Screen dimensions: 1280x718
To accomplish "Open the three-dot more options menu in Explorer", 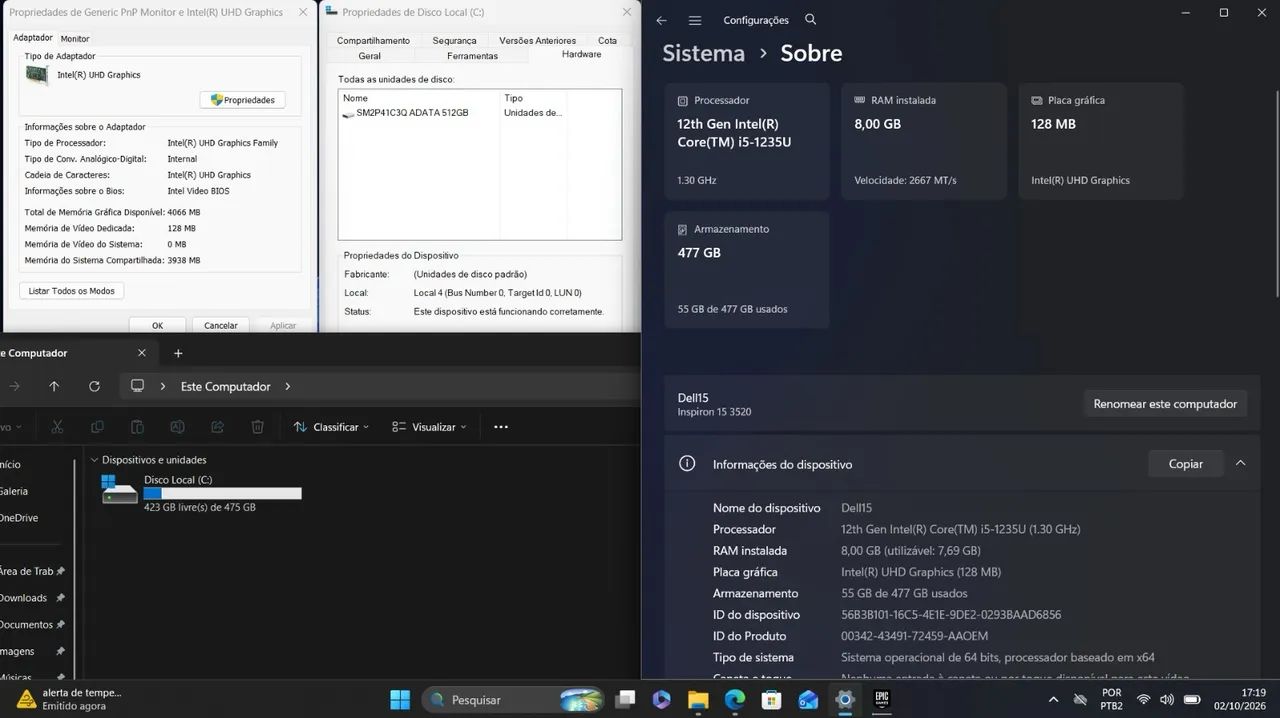I will click(501, 427).
